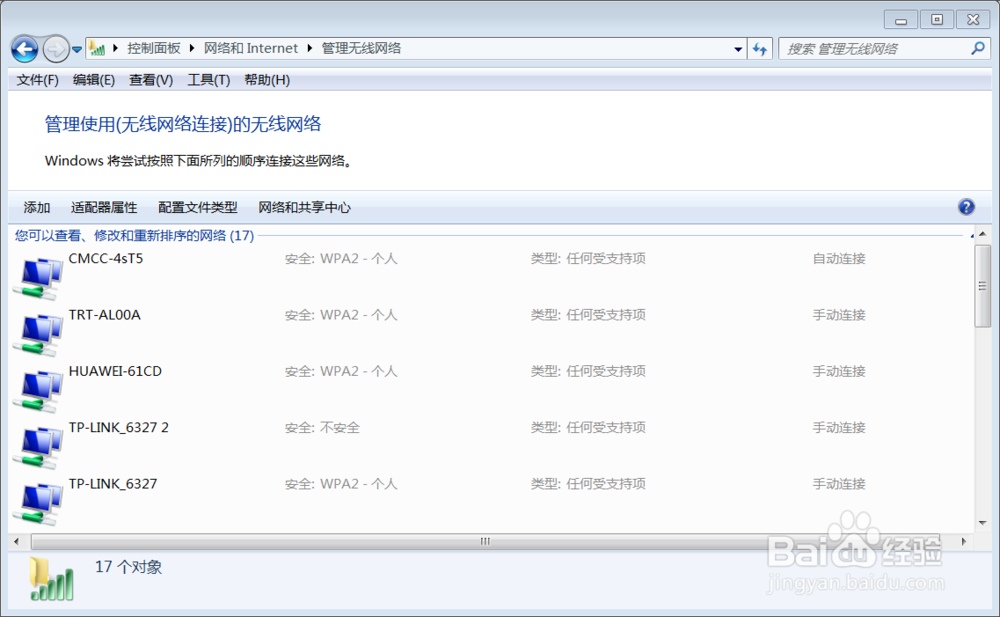
Task: Close the window
Action: click(x=973, y=20)
